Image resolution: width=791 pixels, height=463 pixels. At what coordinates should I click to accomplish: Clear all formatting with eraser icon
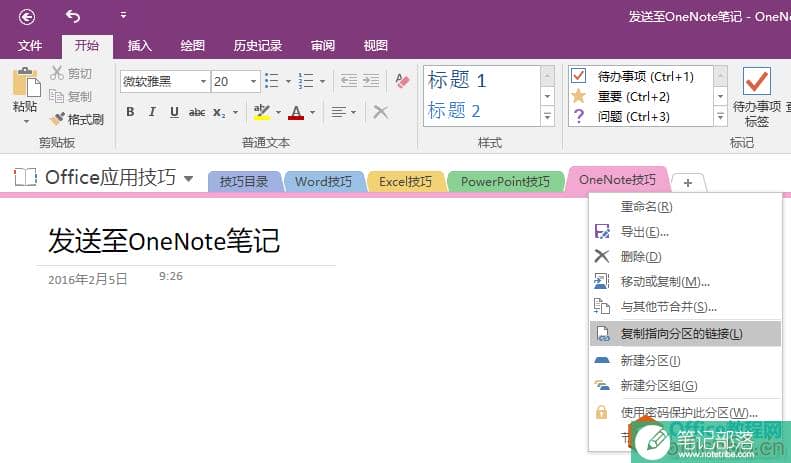click(x=403, y=81)
